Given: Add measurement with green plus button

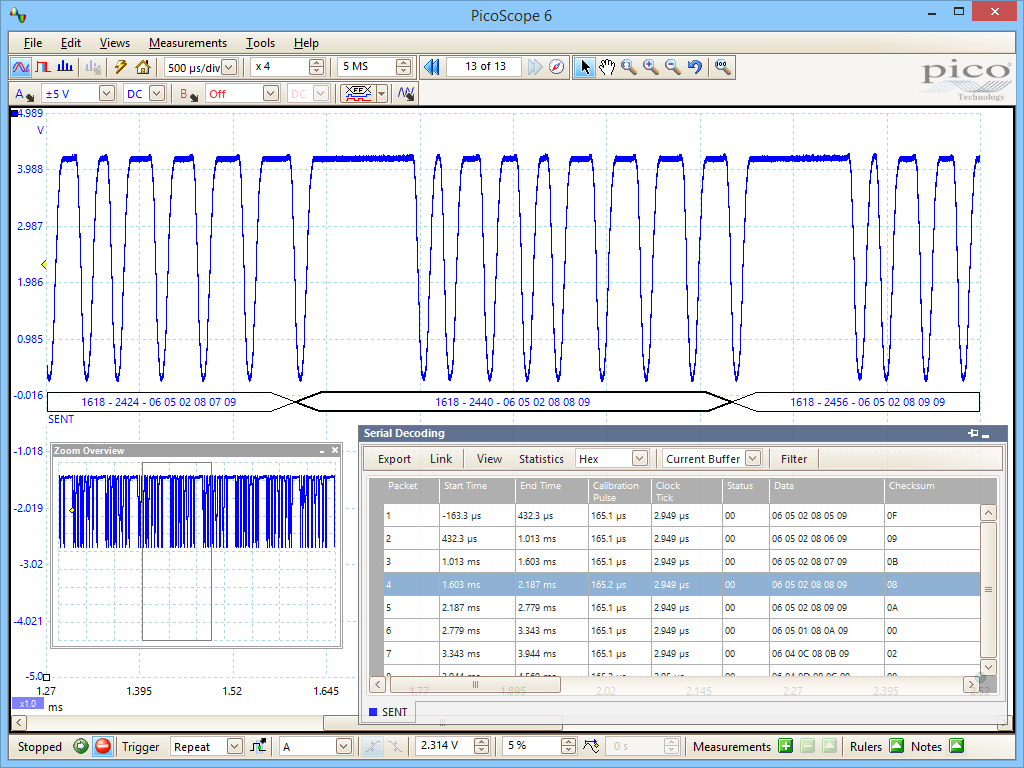Looking at the screenshot, I should tap(785, 746).
